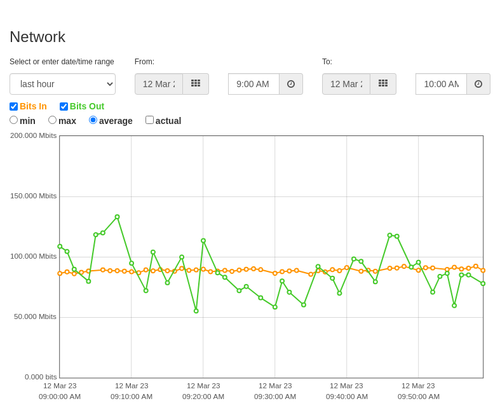
Task: Open the From time clock picker icon
Action: click(291, 84)
